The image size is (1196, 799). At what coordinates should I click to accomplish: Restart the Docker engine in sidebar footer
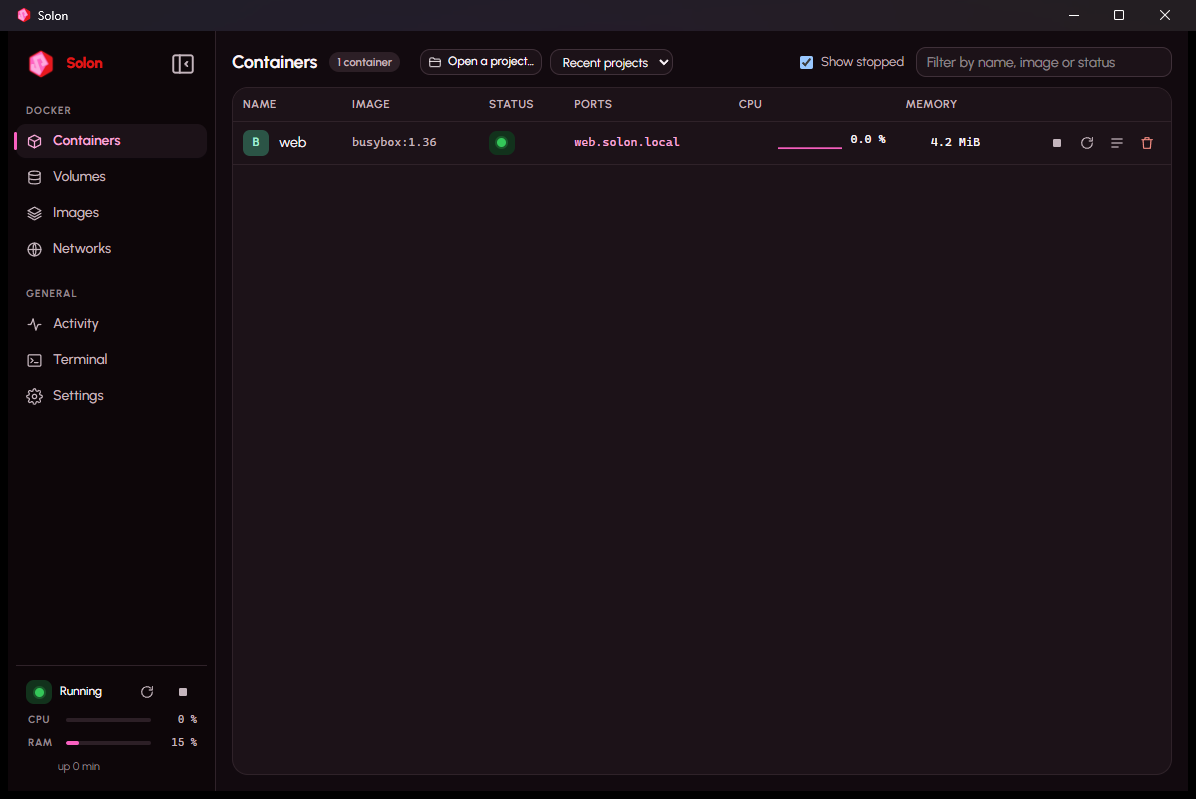coord(147,692)
